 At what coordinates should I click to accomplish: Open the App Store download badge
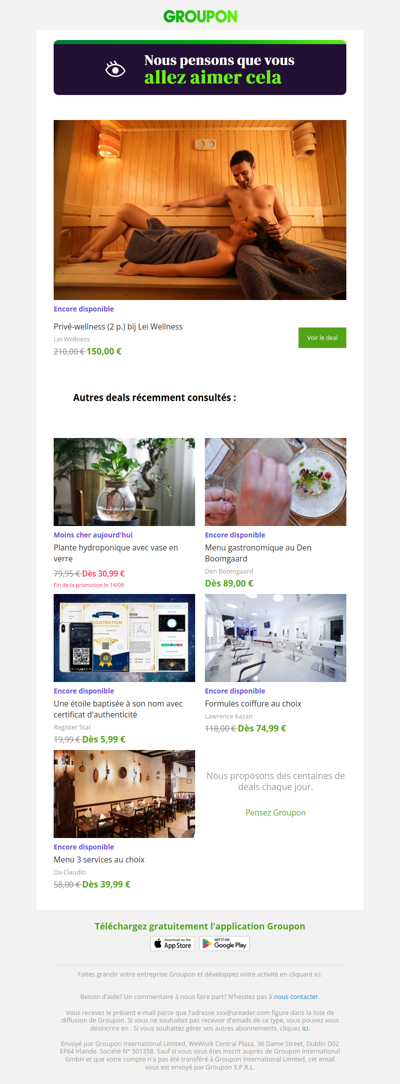click(173, 944)
